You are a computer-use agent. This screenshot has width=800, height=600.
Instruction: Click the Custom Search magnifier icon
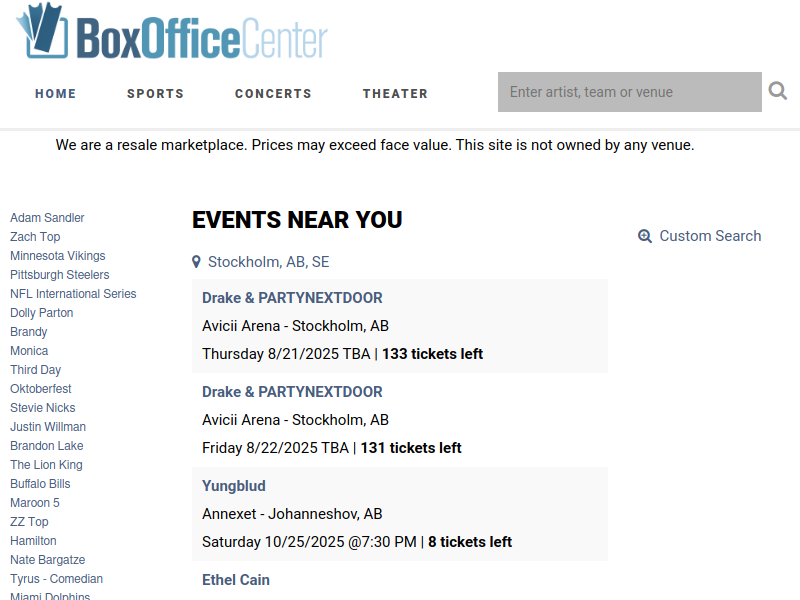pyautogui.click(x=645, y=236)
